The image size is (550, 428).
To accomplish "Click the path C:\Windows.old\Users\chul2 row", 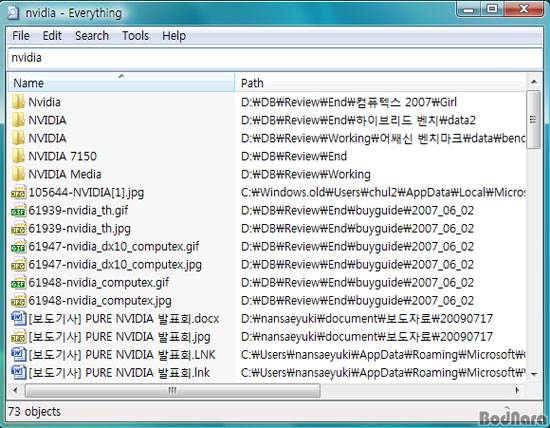I will [x=383, y=192].
